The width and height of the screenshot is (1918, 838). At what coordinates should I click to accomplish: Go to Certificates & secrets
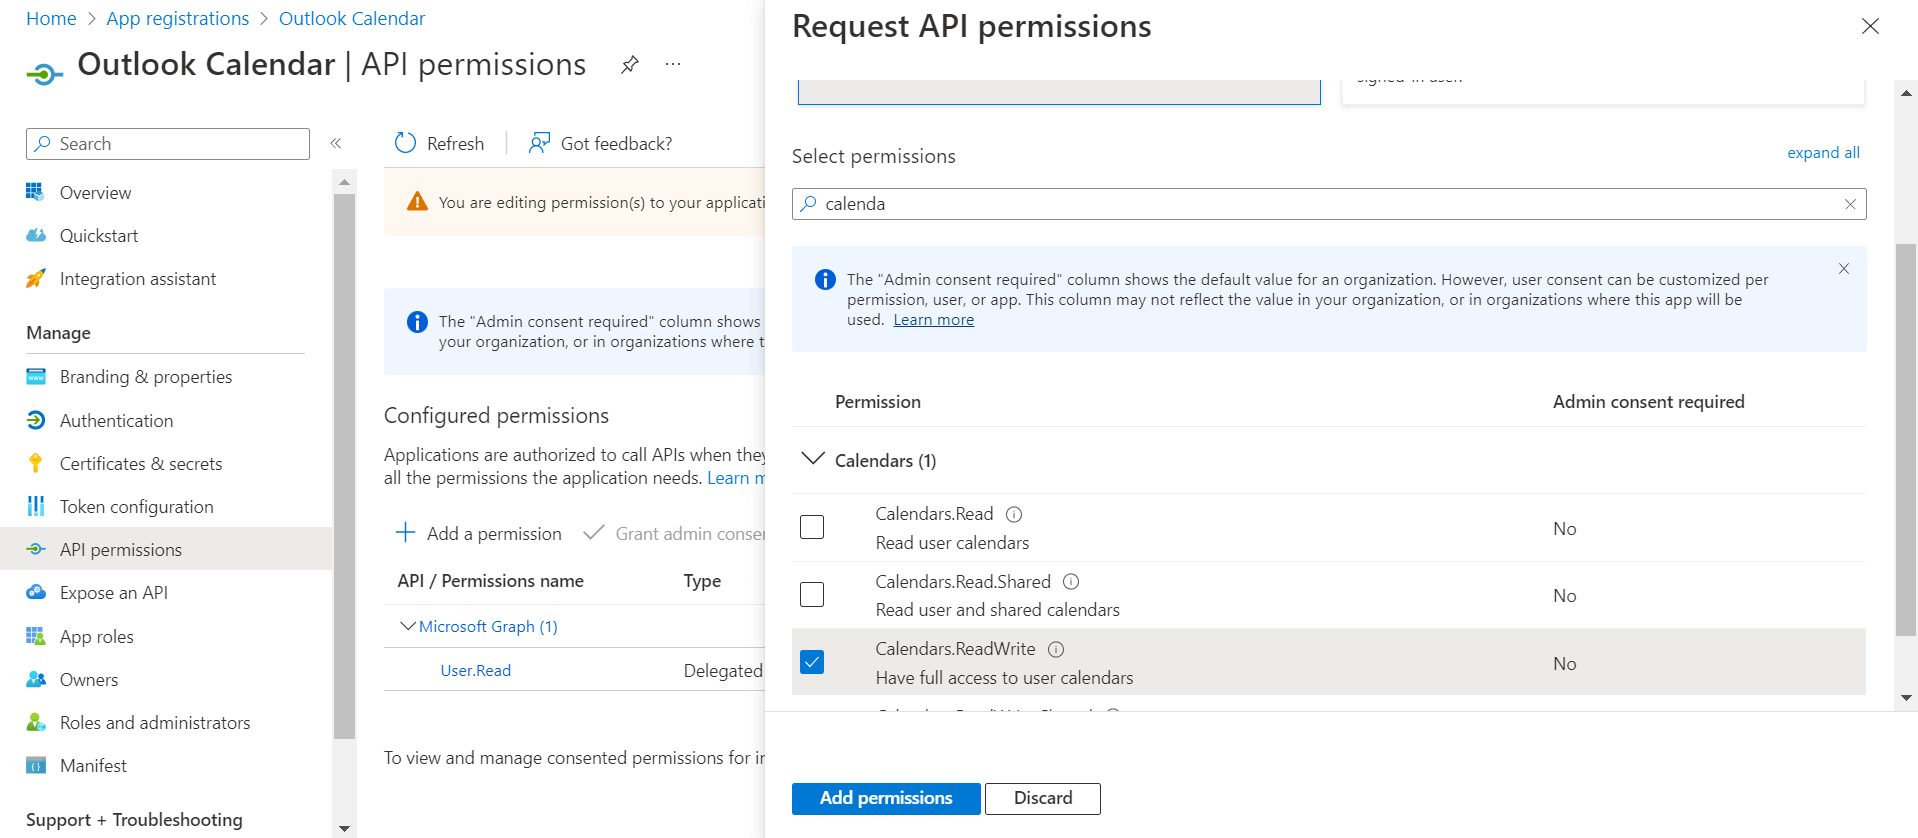tap(141, 464)
